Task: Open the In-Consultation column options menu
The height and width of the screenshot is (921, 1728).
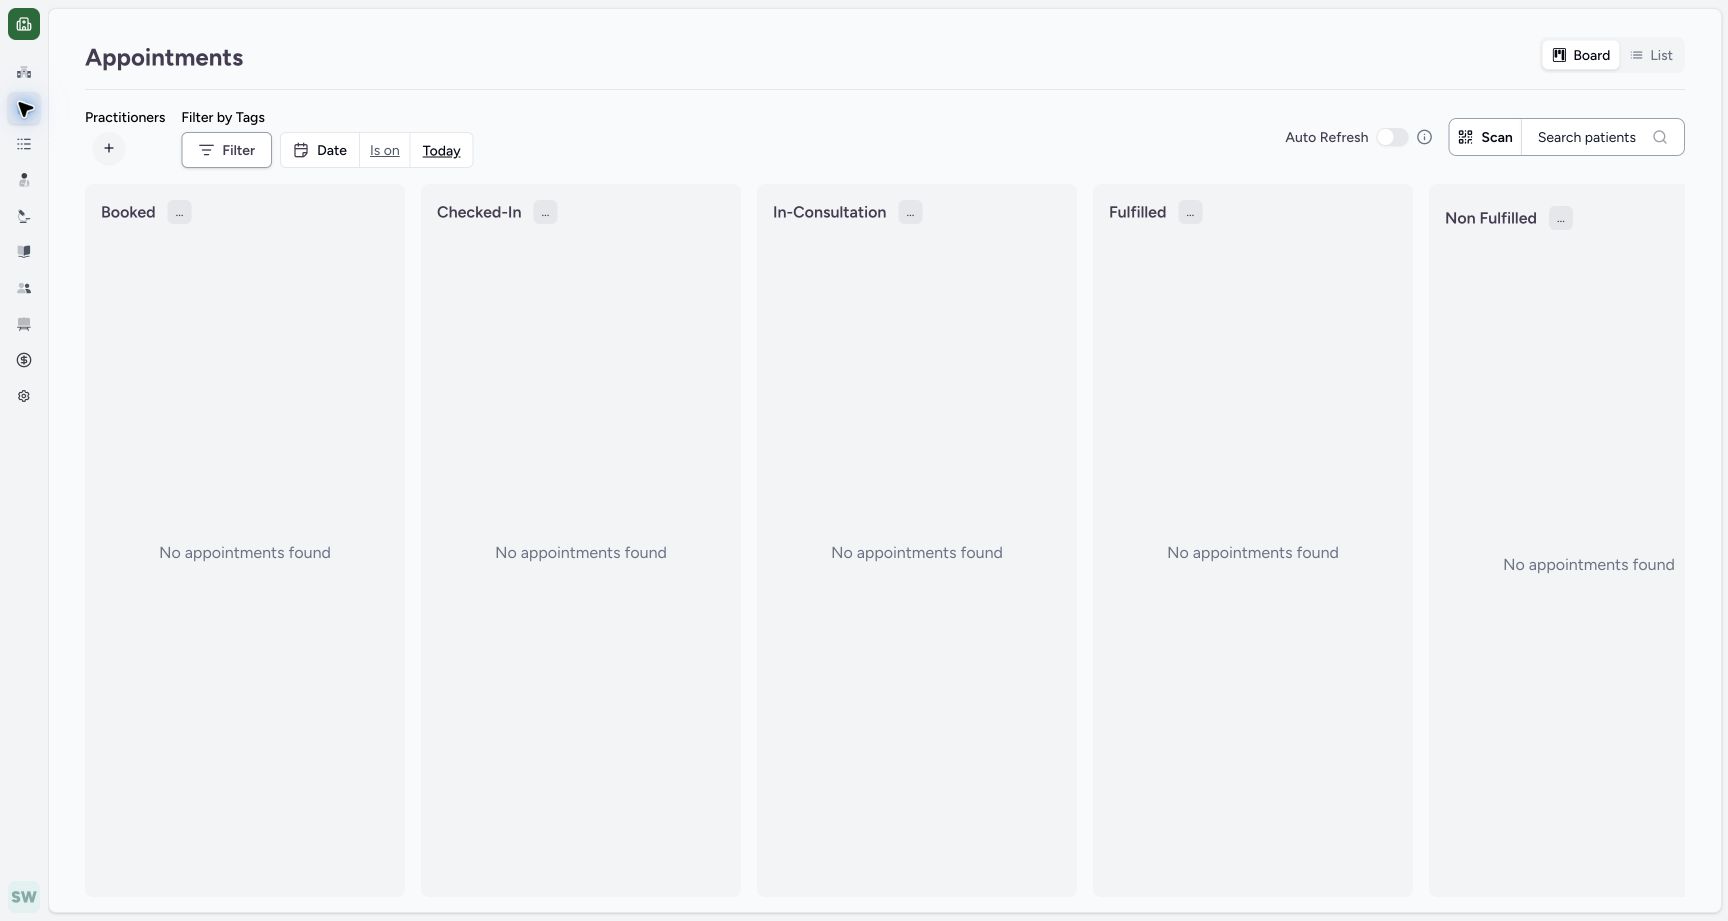Action: click(910, 212)
